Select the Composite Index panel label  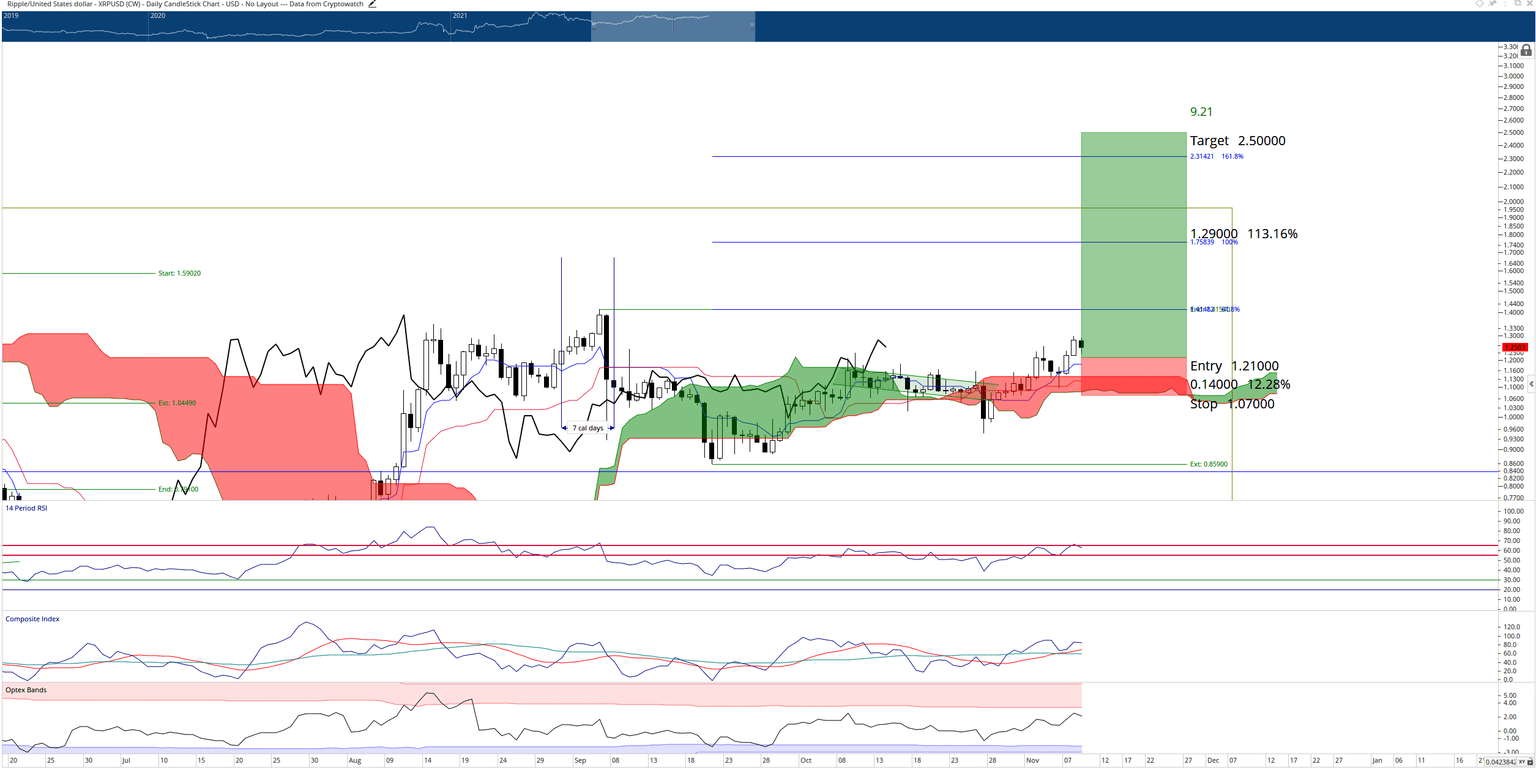click(32, 619)
